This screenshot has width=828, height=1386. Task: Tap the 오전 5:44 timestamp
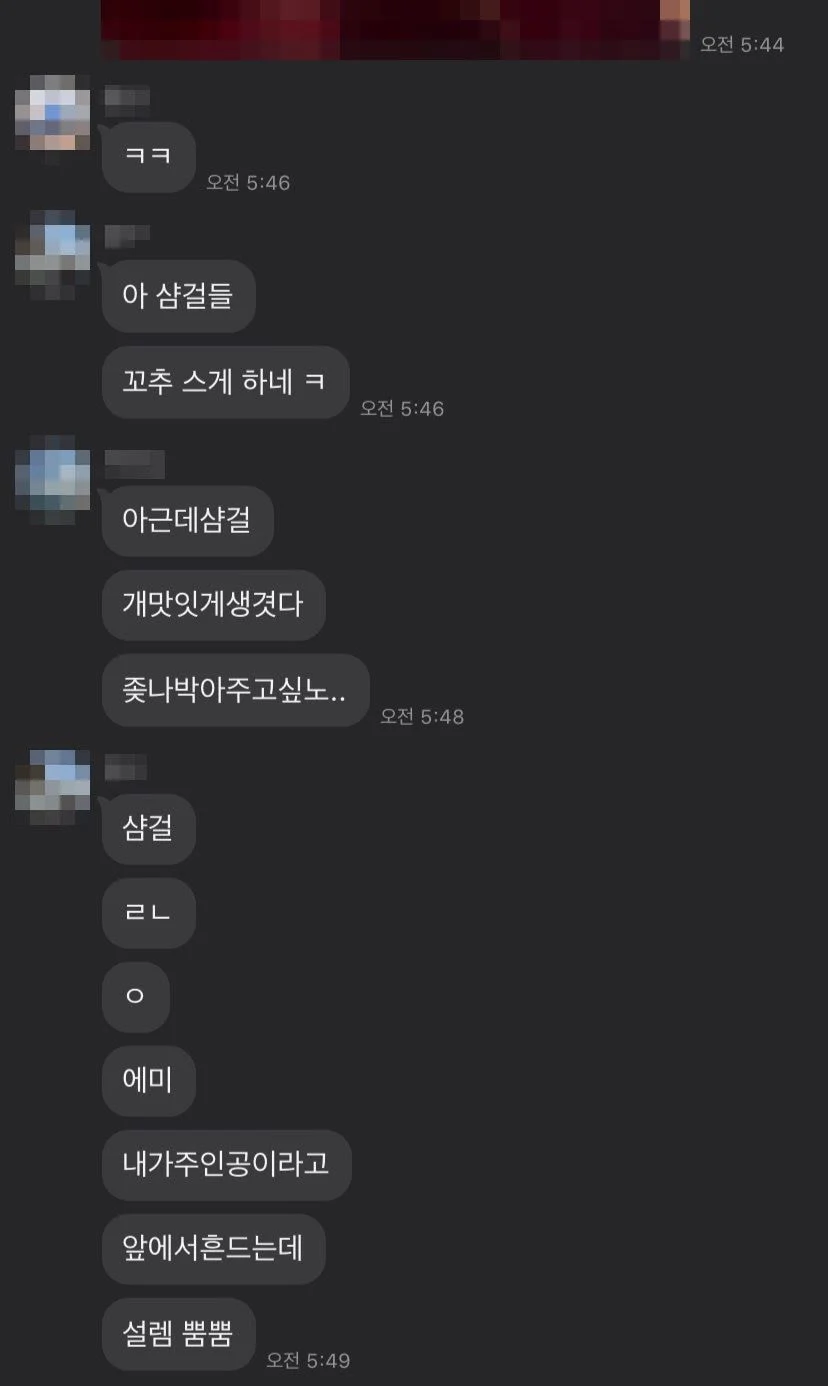pyautogui.click(x=742, y=45)
